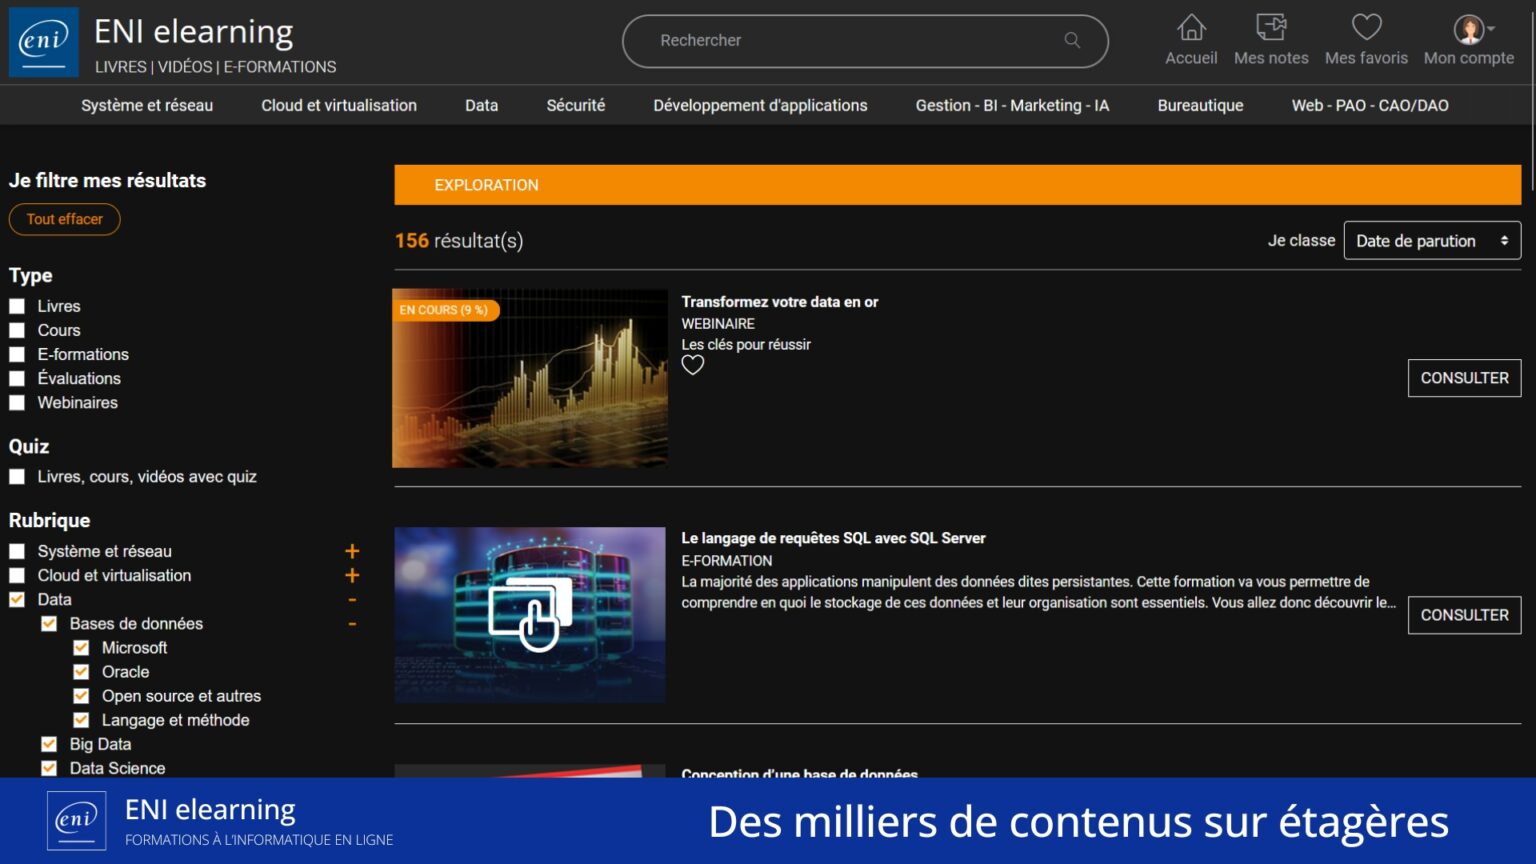Screen dimensions: 1536x864
Task: Open the Mon compte account icon
Action: tap(1466, 28)
